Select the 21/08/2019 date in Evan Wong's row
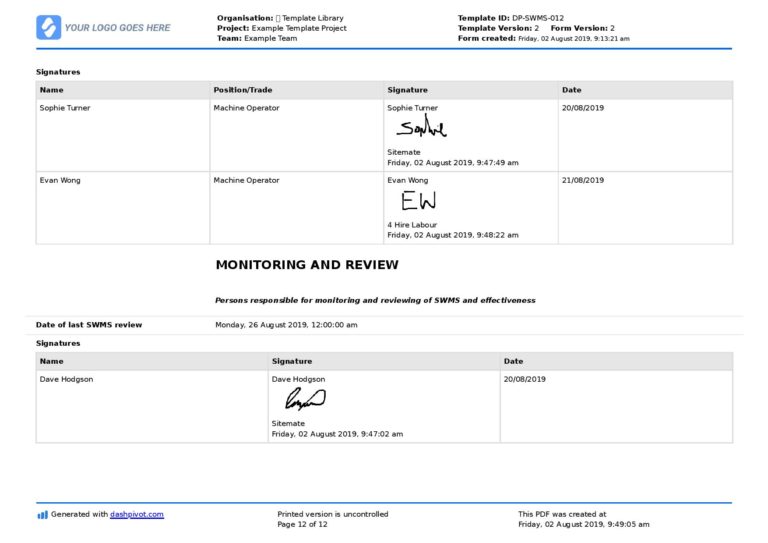768x543 pixels. point(583,181)
